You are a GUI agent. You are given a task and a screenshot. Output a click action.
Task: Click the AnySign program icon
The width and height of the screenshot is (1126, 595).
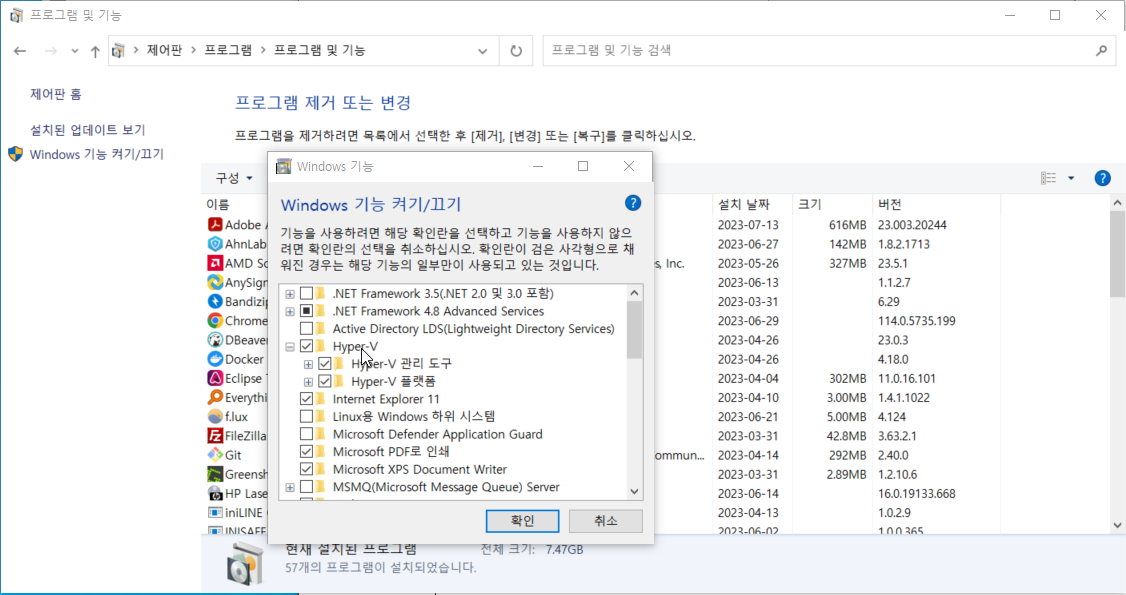pos(215,282)
